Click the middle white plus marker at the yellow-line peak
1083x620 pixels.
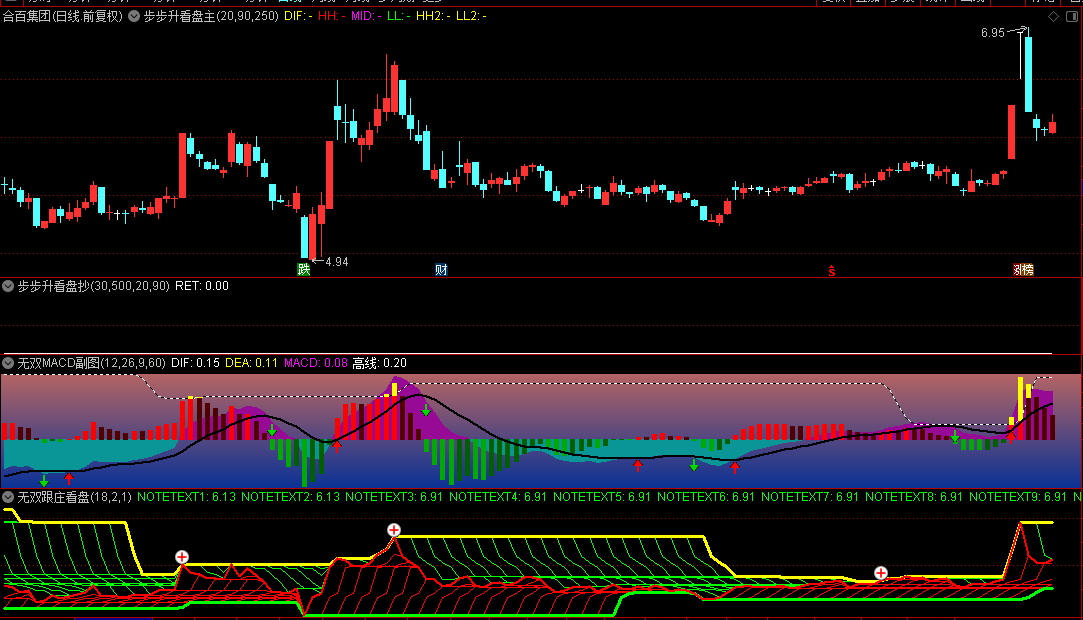(394, 530)
